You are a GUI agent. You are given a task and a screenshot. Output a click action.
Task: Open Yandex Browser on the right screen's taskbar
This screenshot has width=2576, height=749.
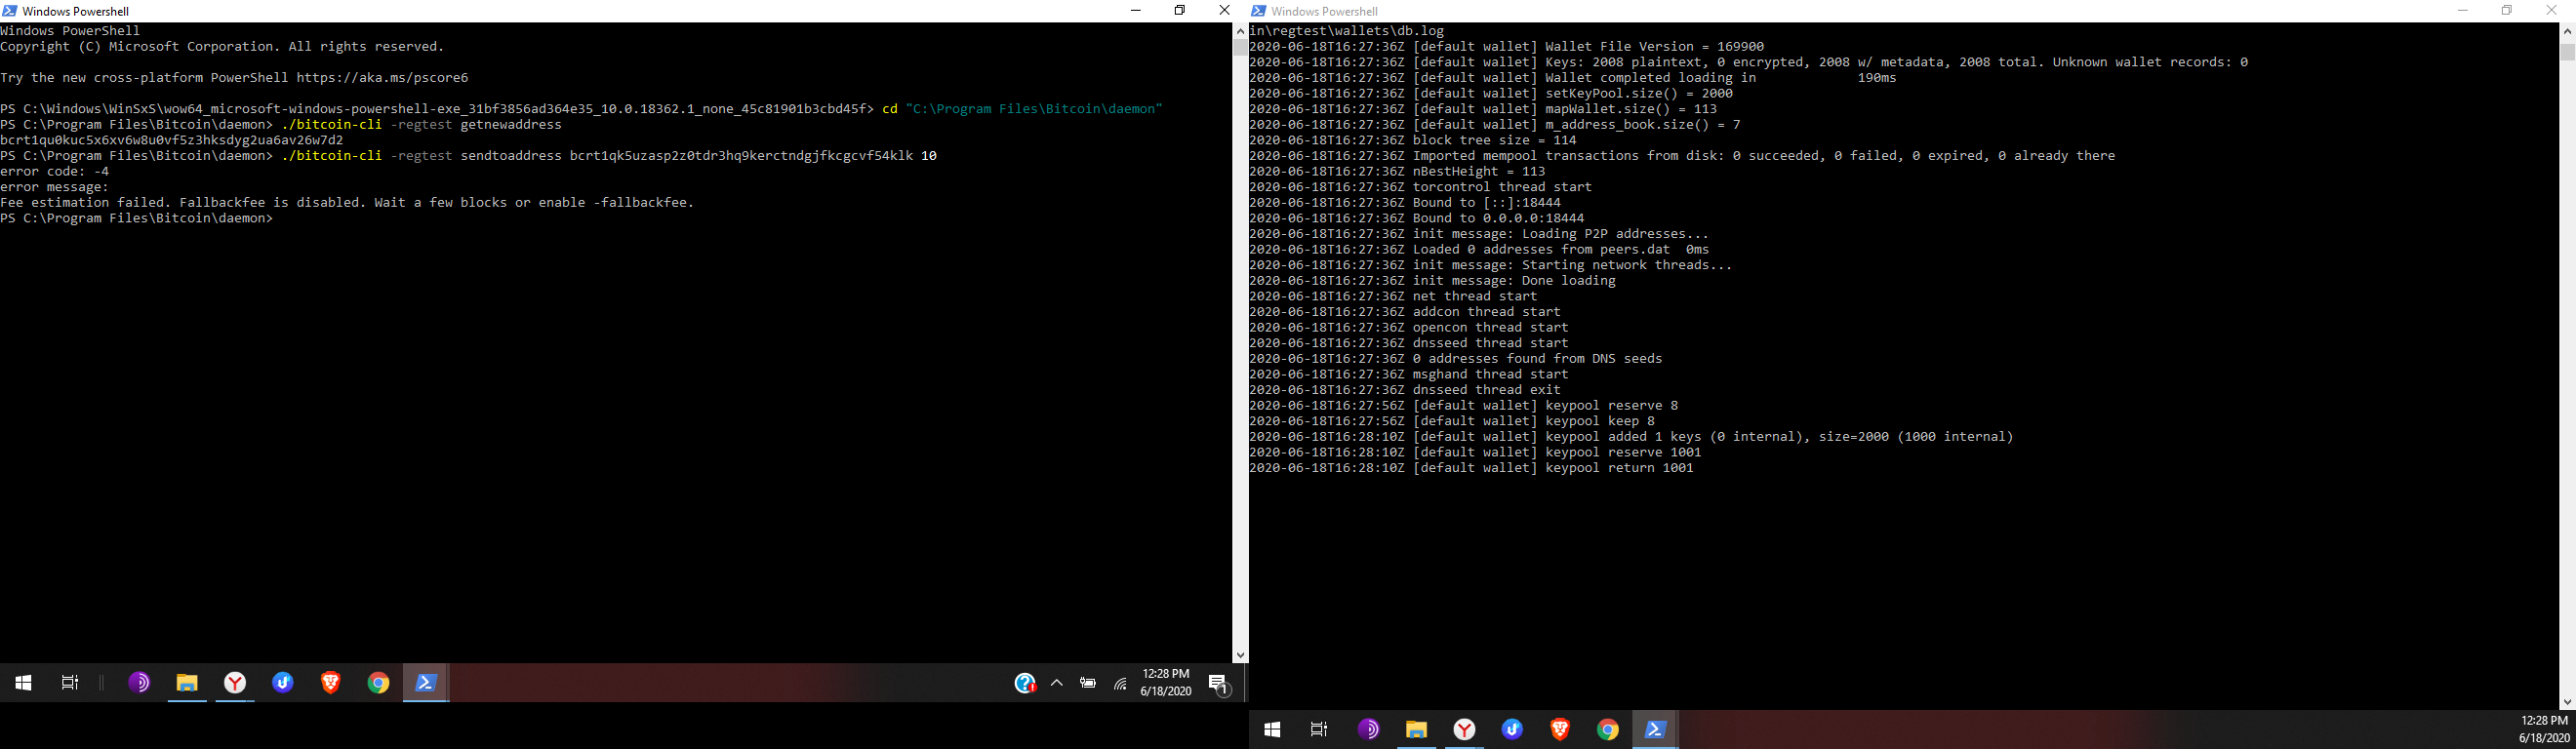(1464, 730)
